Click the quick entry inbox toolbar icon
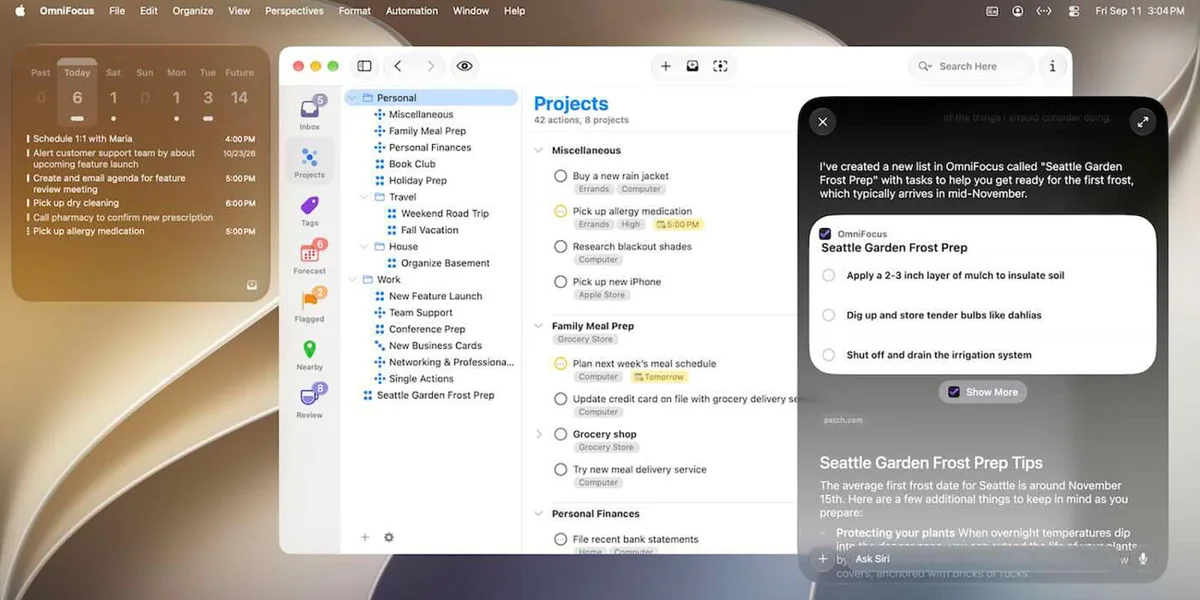Image resolution: width=1200 pixels, height=600 pixels. tap(692, 66)
